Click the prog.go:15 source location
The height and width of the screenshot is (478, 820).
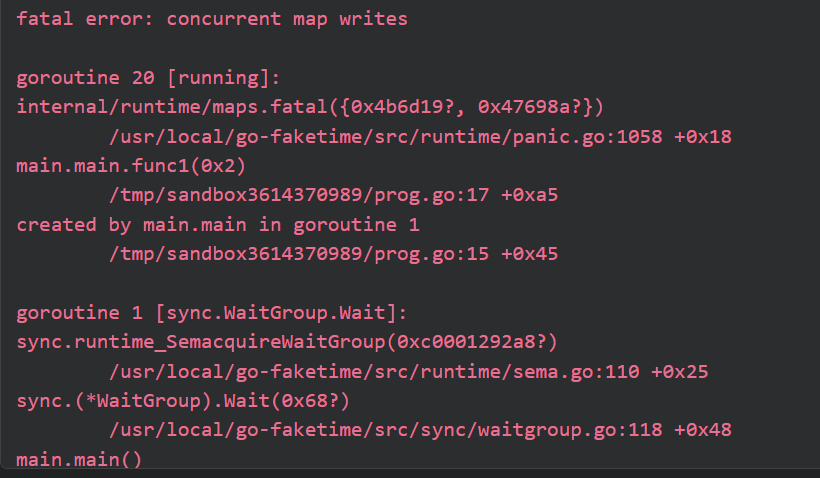(299, 254)
